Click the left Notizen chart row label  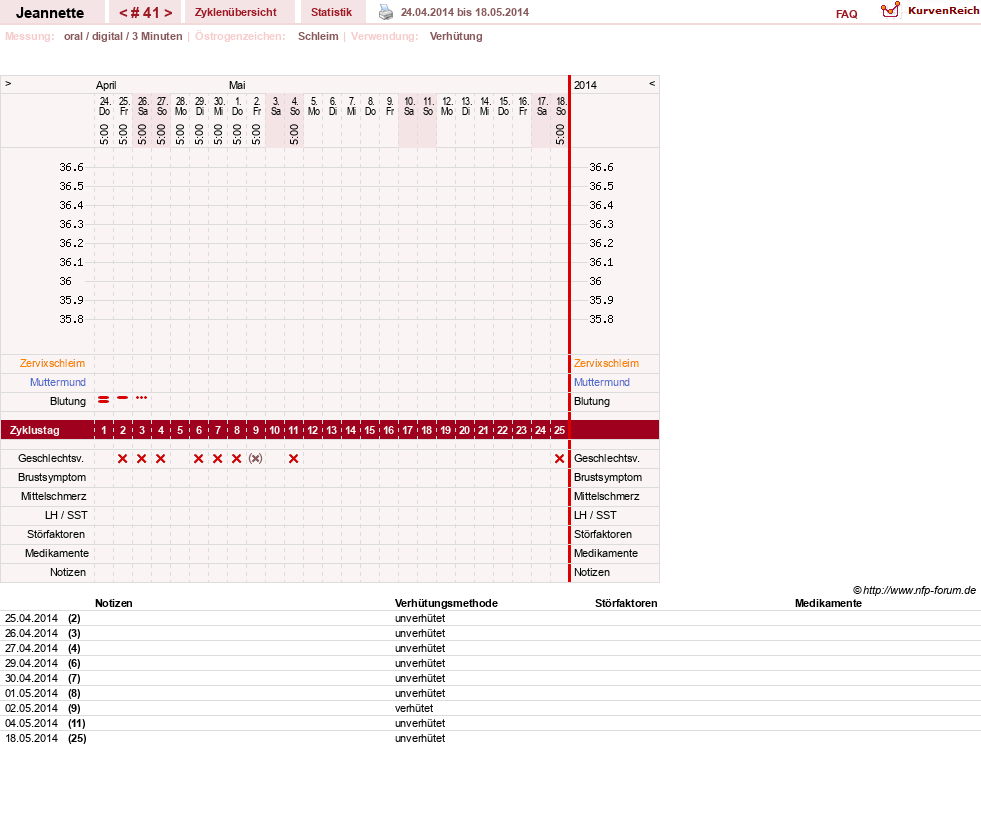(68, 572)
